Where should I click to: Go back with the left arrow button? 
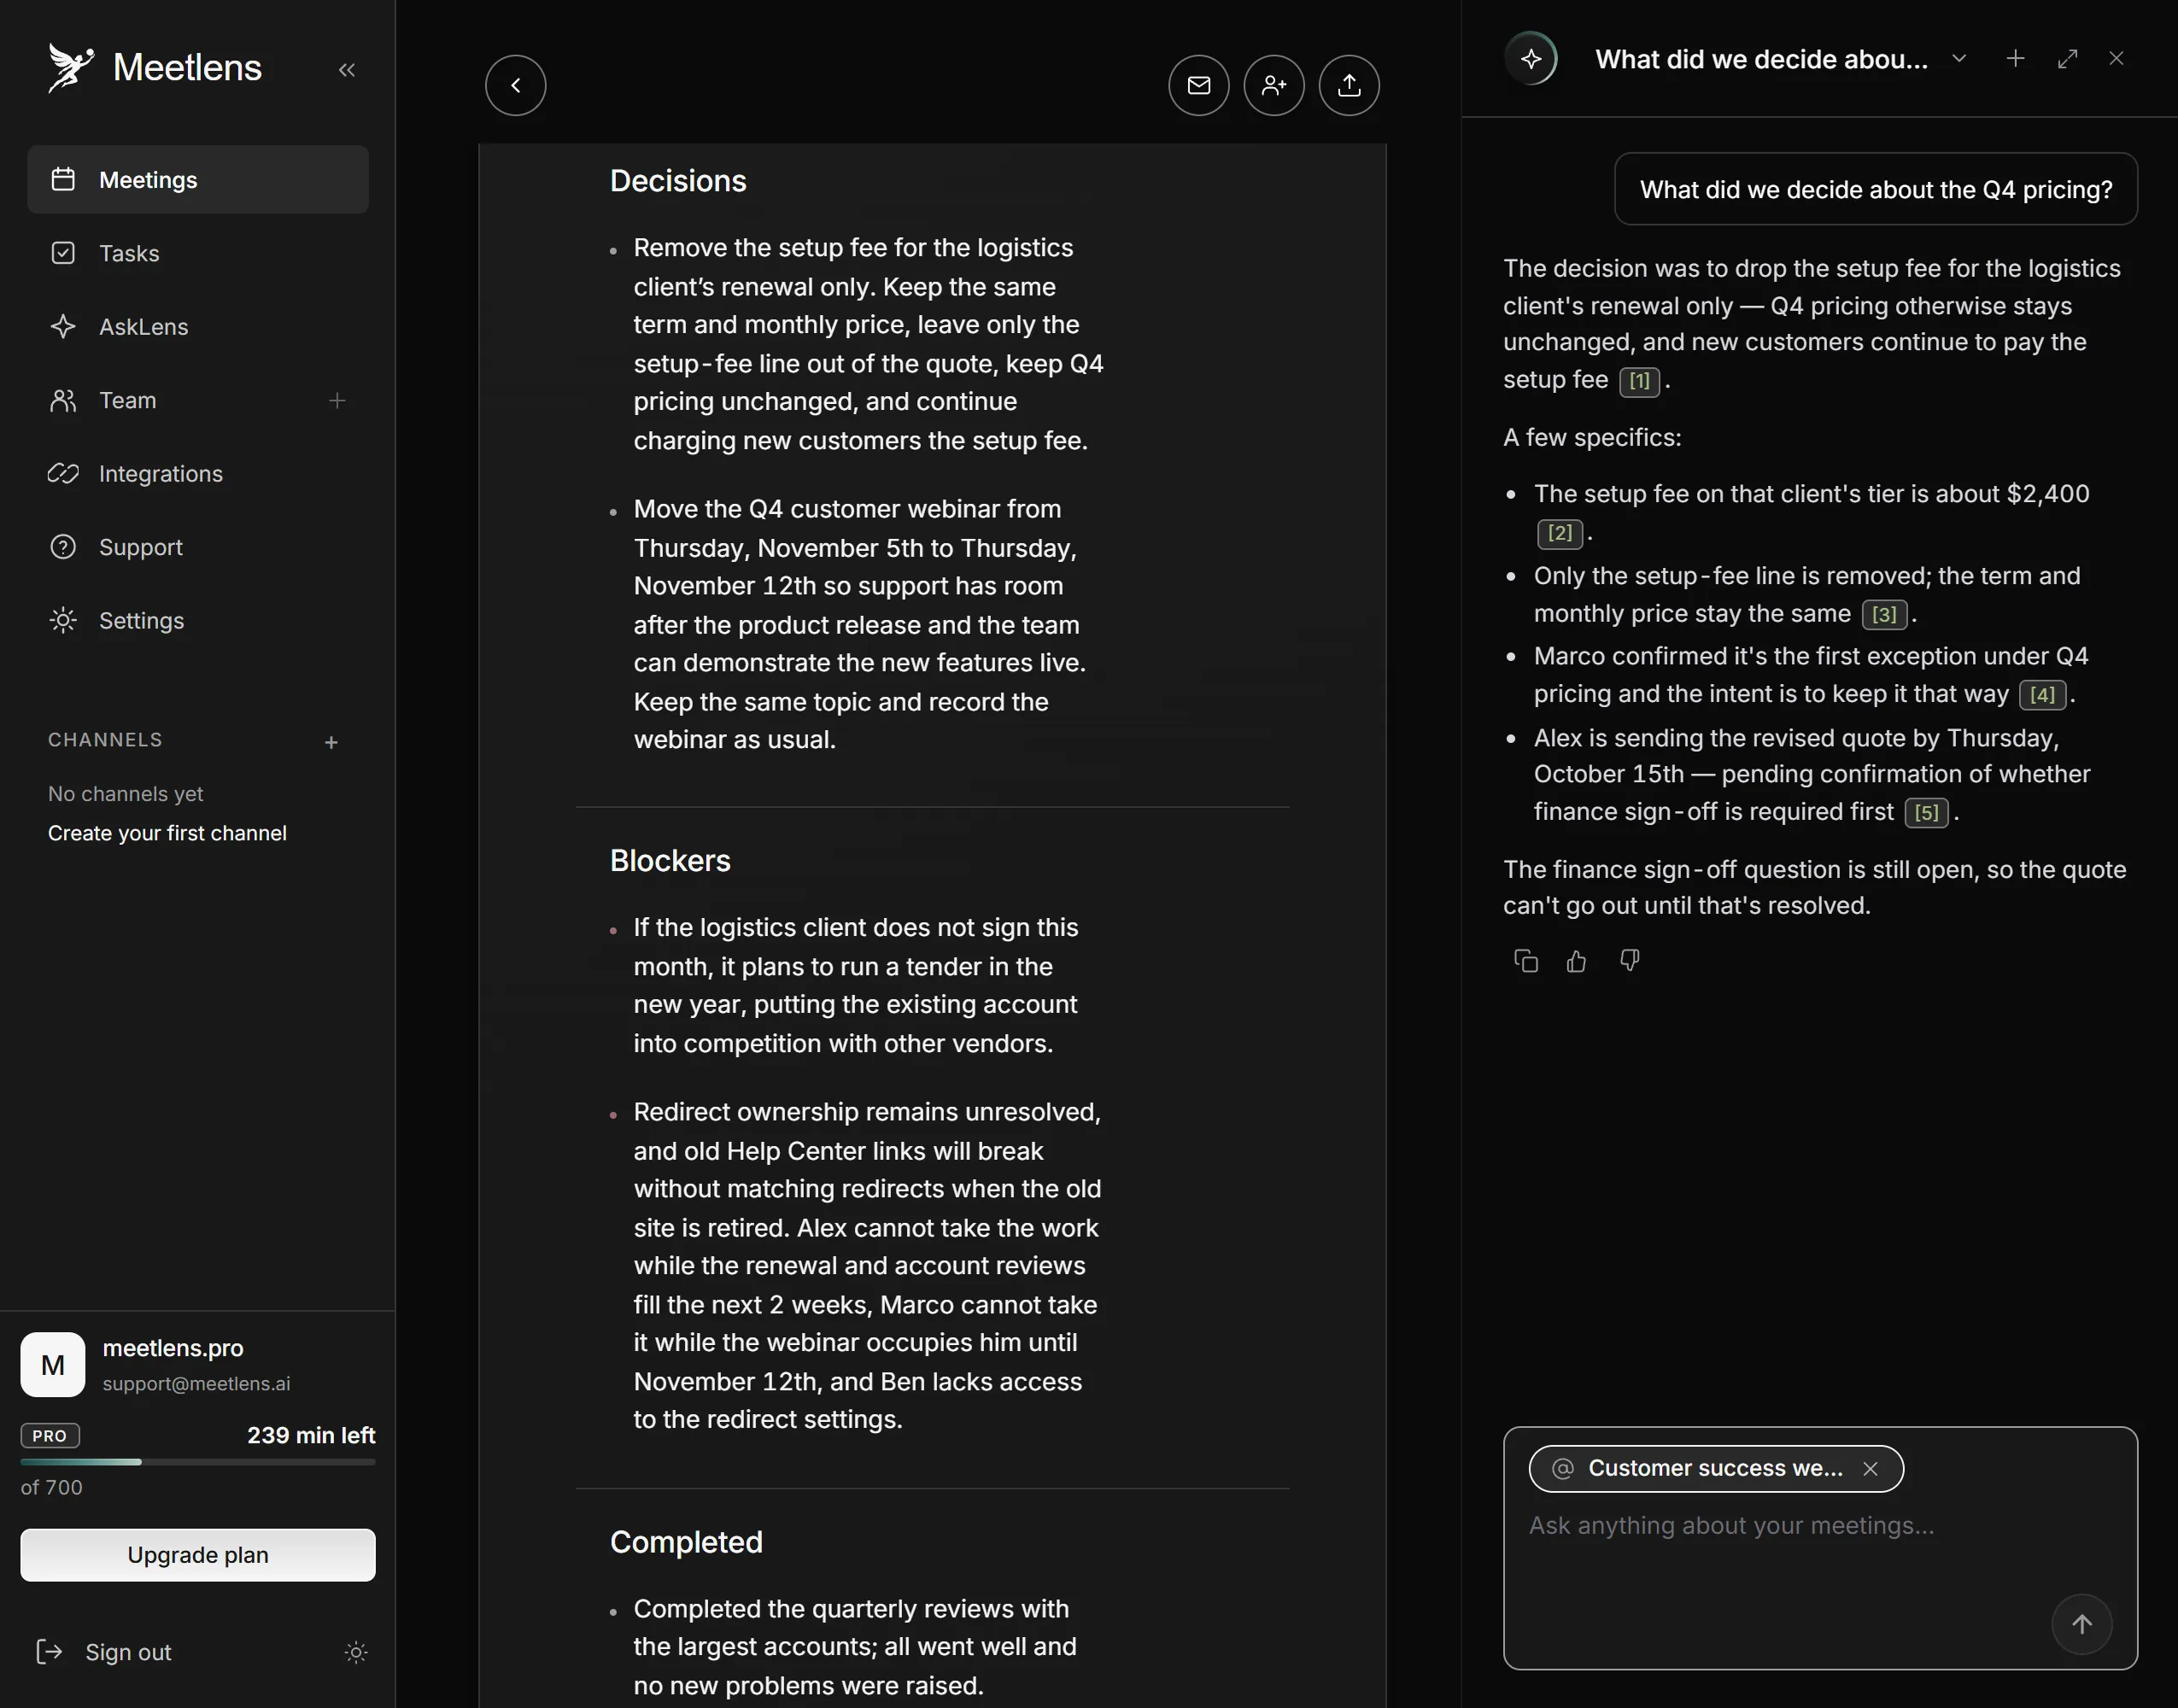point(516,85)
